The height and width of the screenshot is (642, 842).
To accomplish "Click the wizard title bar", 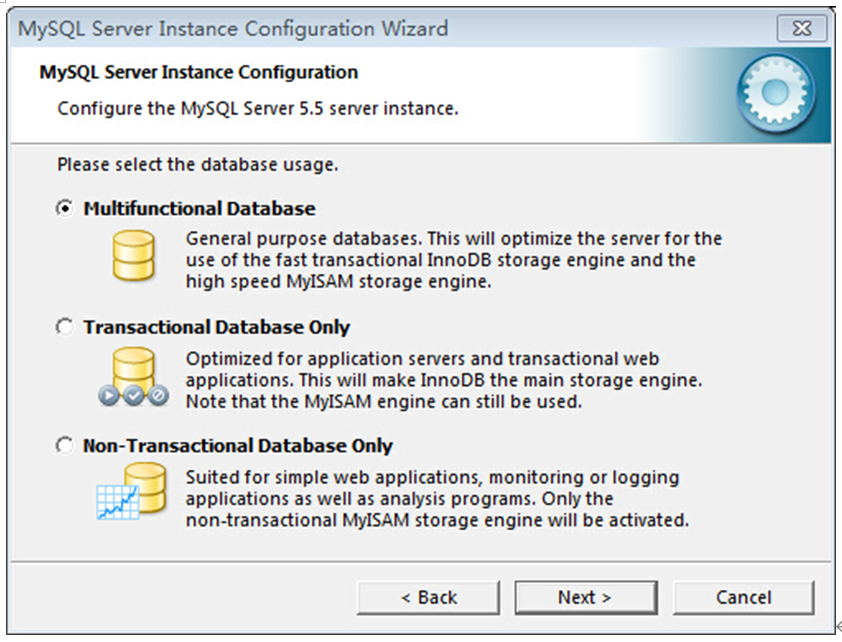I will pyautogui.click(x=400, y=29).
